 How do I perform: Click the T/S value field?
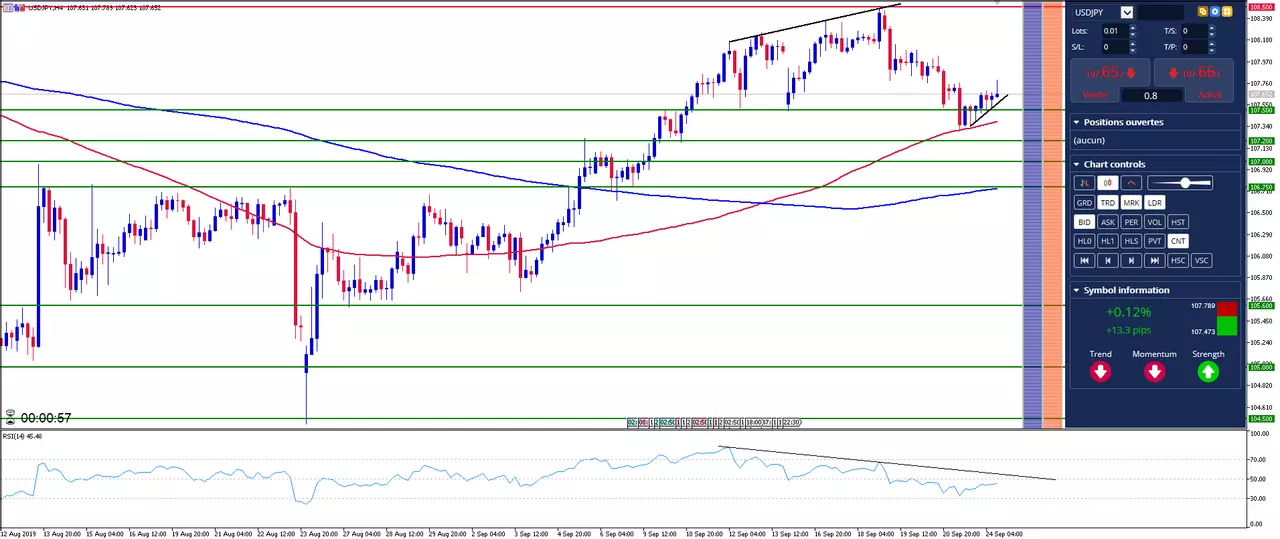[1194, 31]
